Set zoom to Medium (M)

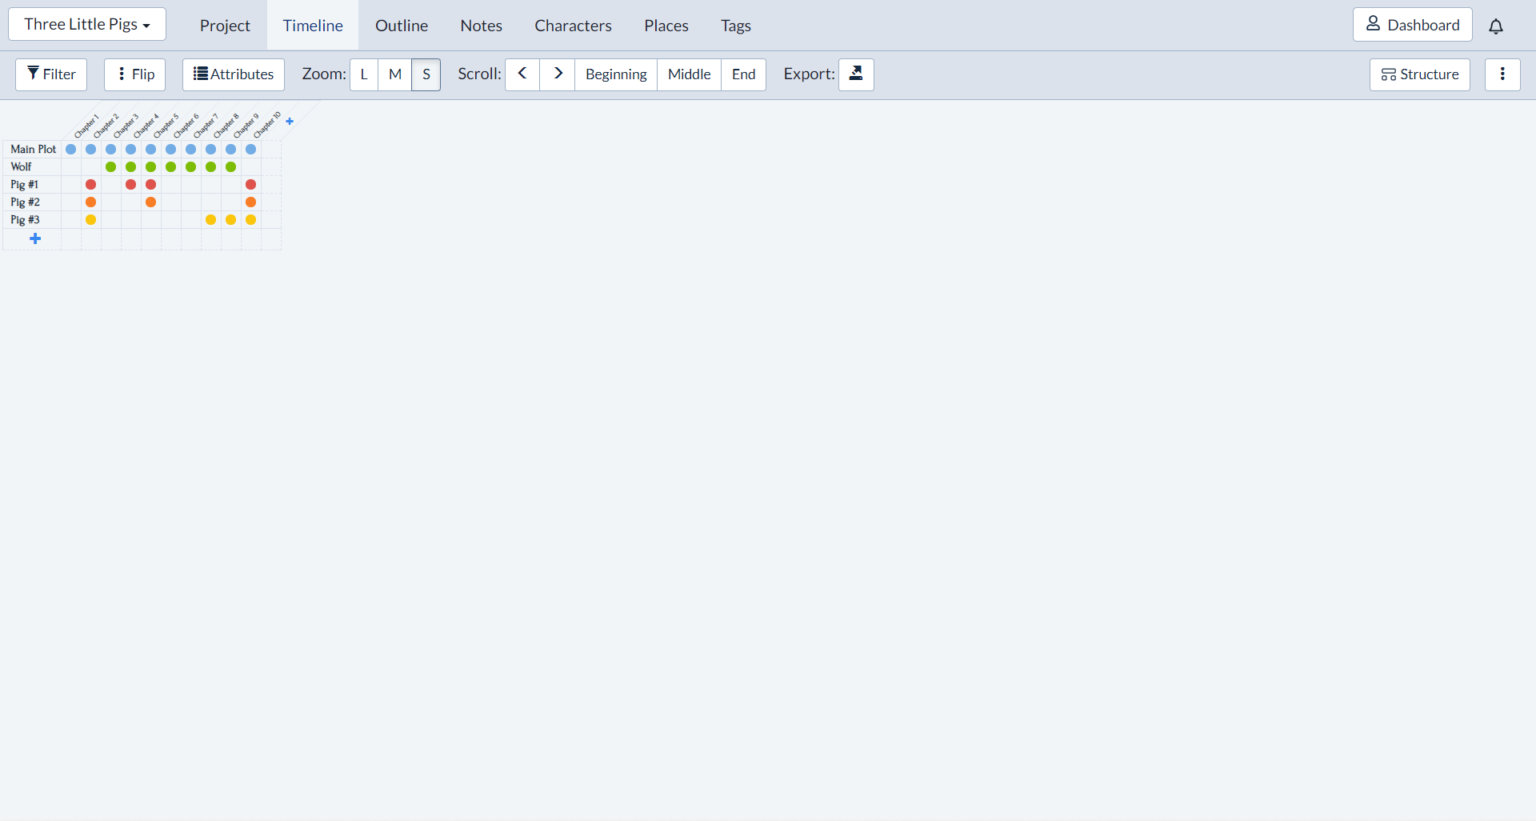(395, 74)
